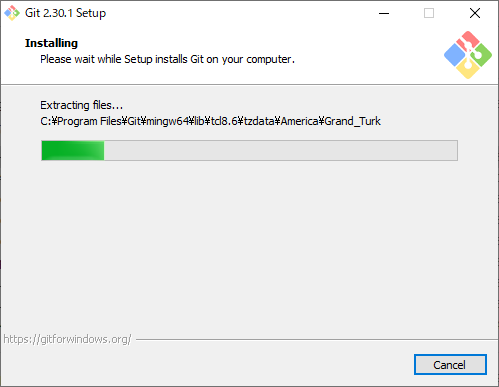Click "Program Files" in the extraction path
The width and height of the screenshot is (499, 387).
click(x=89, y=121)
